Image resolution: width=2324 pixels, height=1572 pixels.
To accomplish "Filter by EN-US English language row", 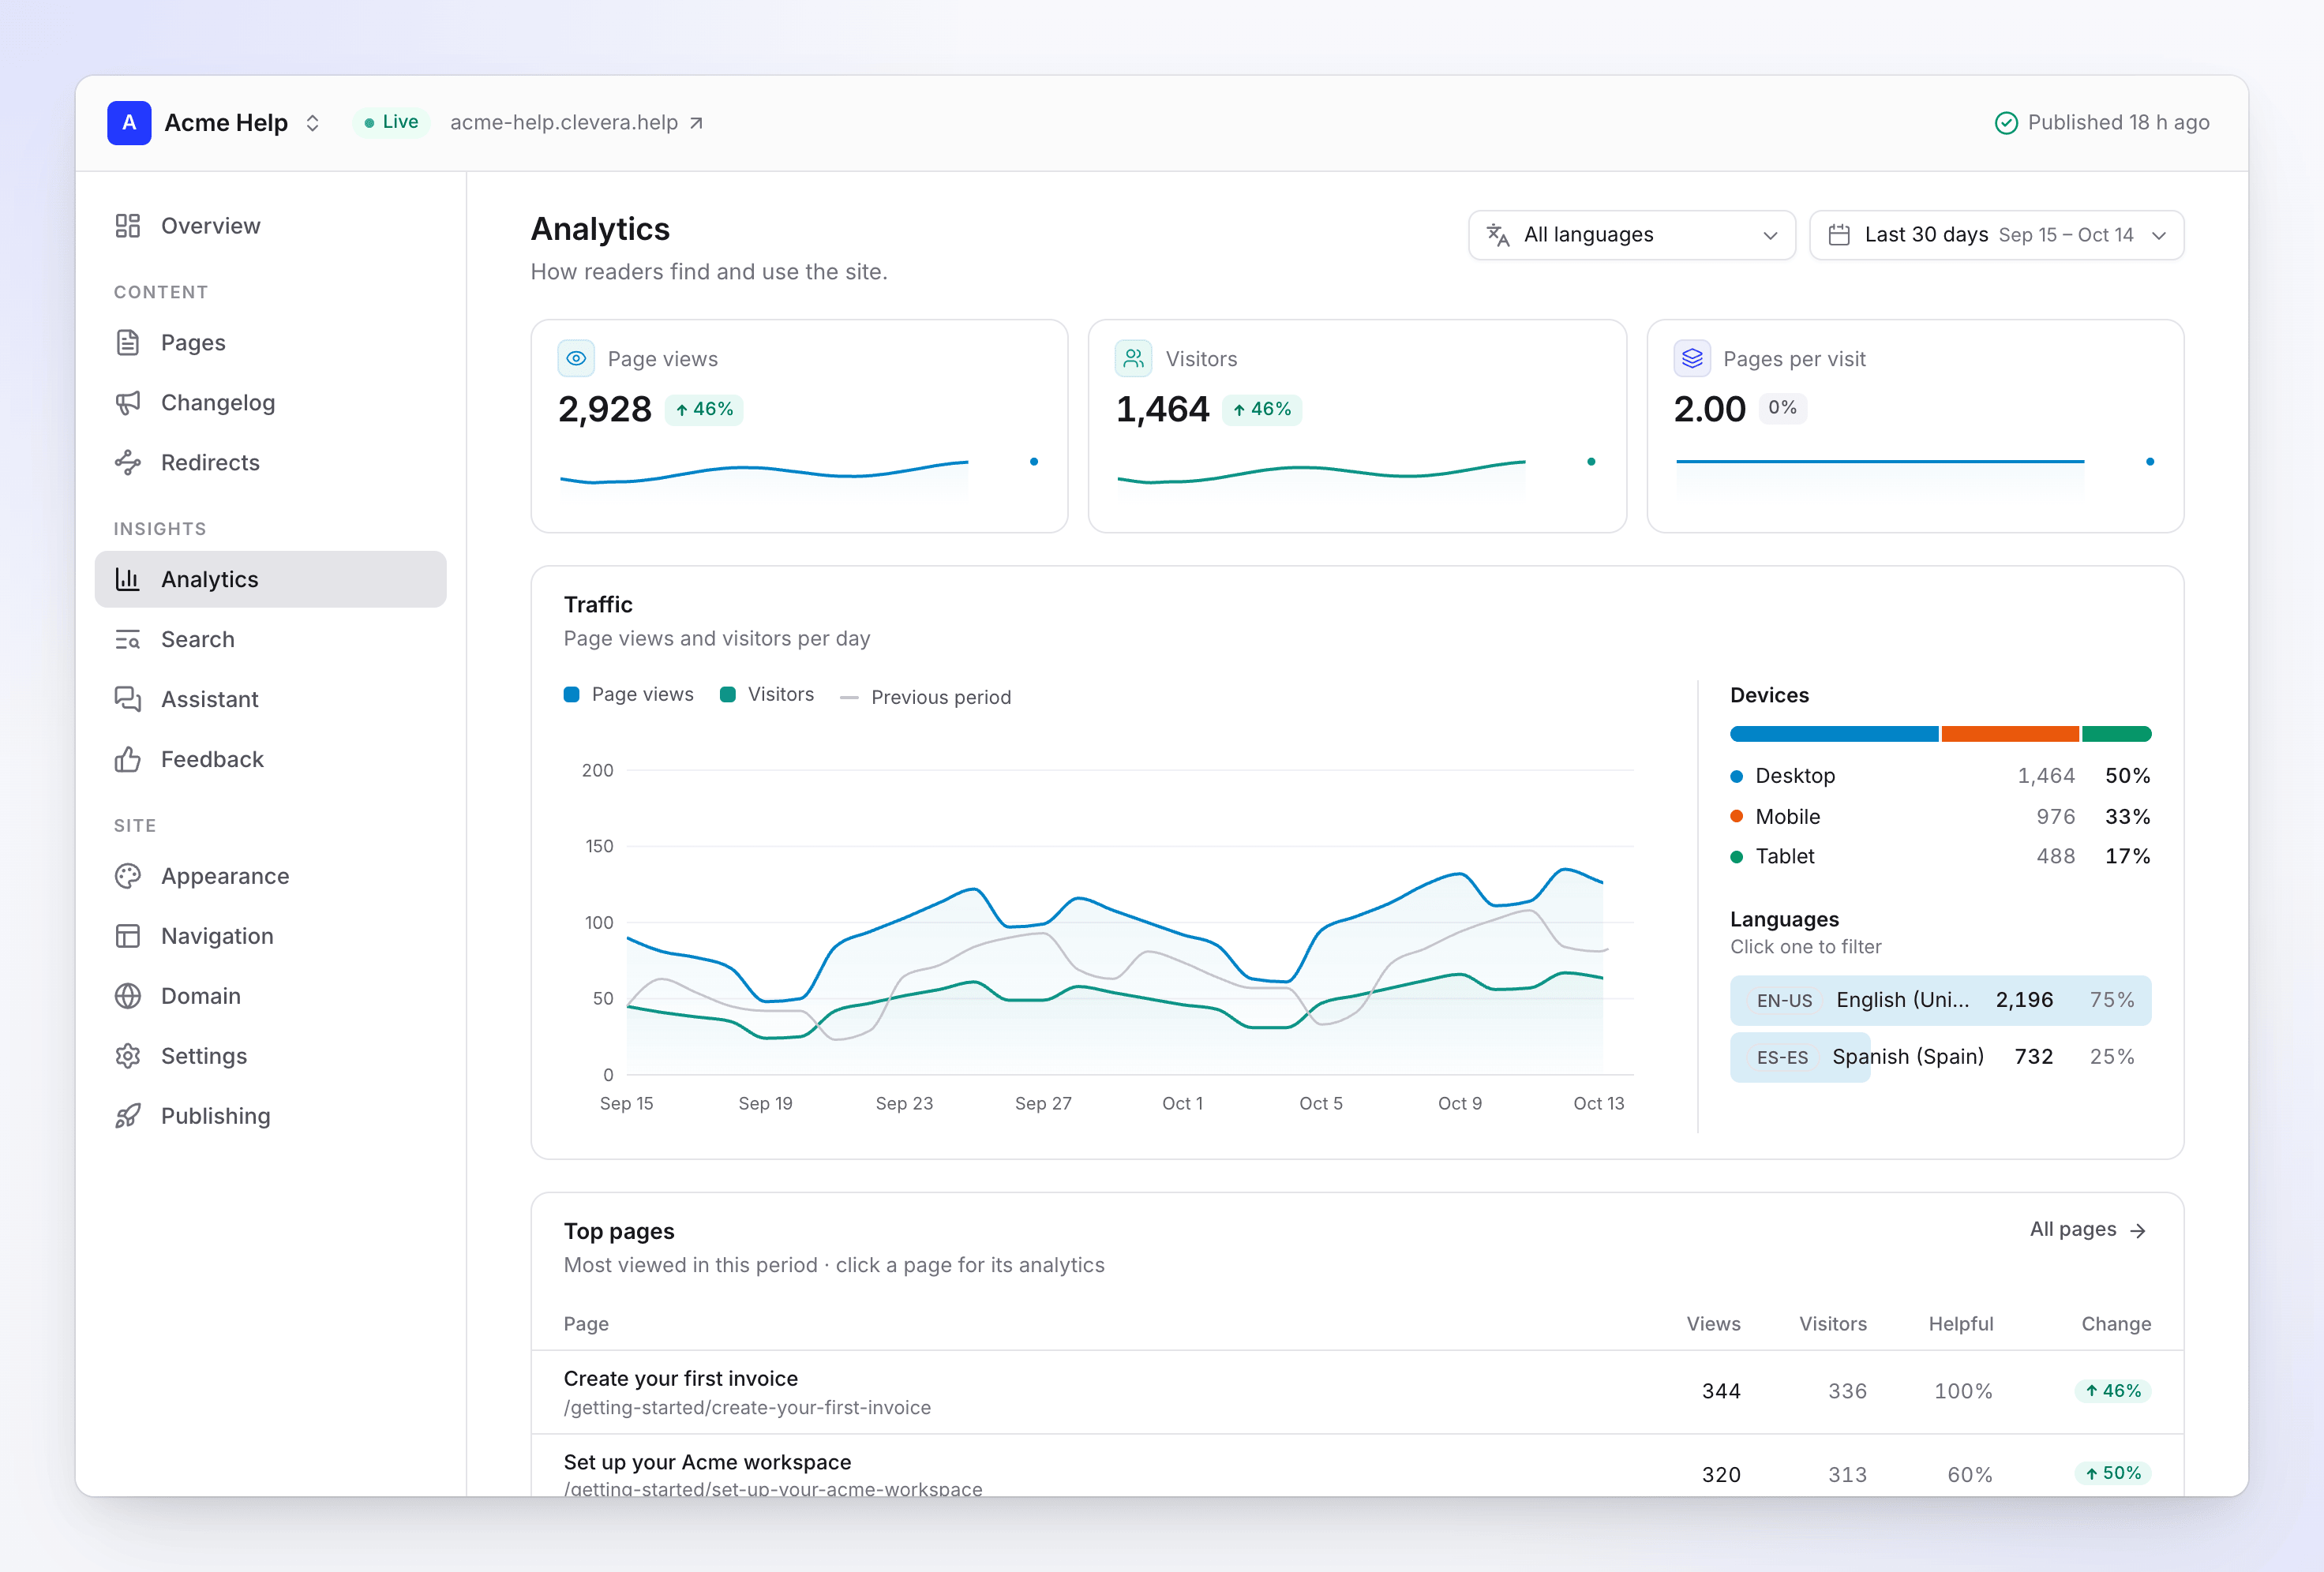I will click(1940, 1001).
